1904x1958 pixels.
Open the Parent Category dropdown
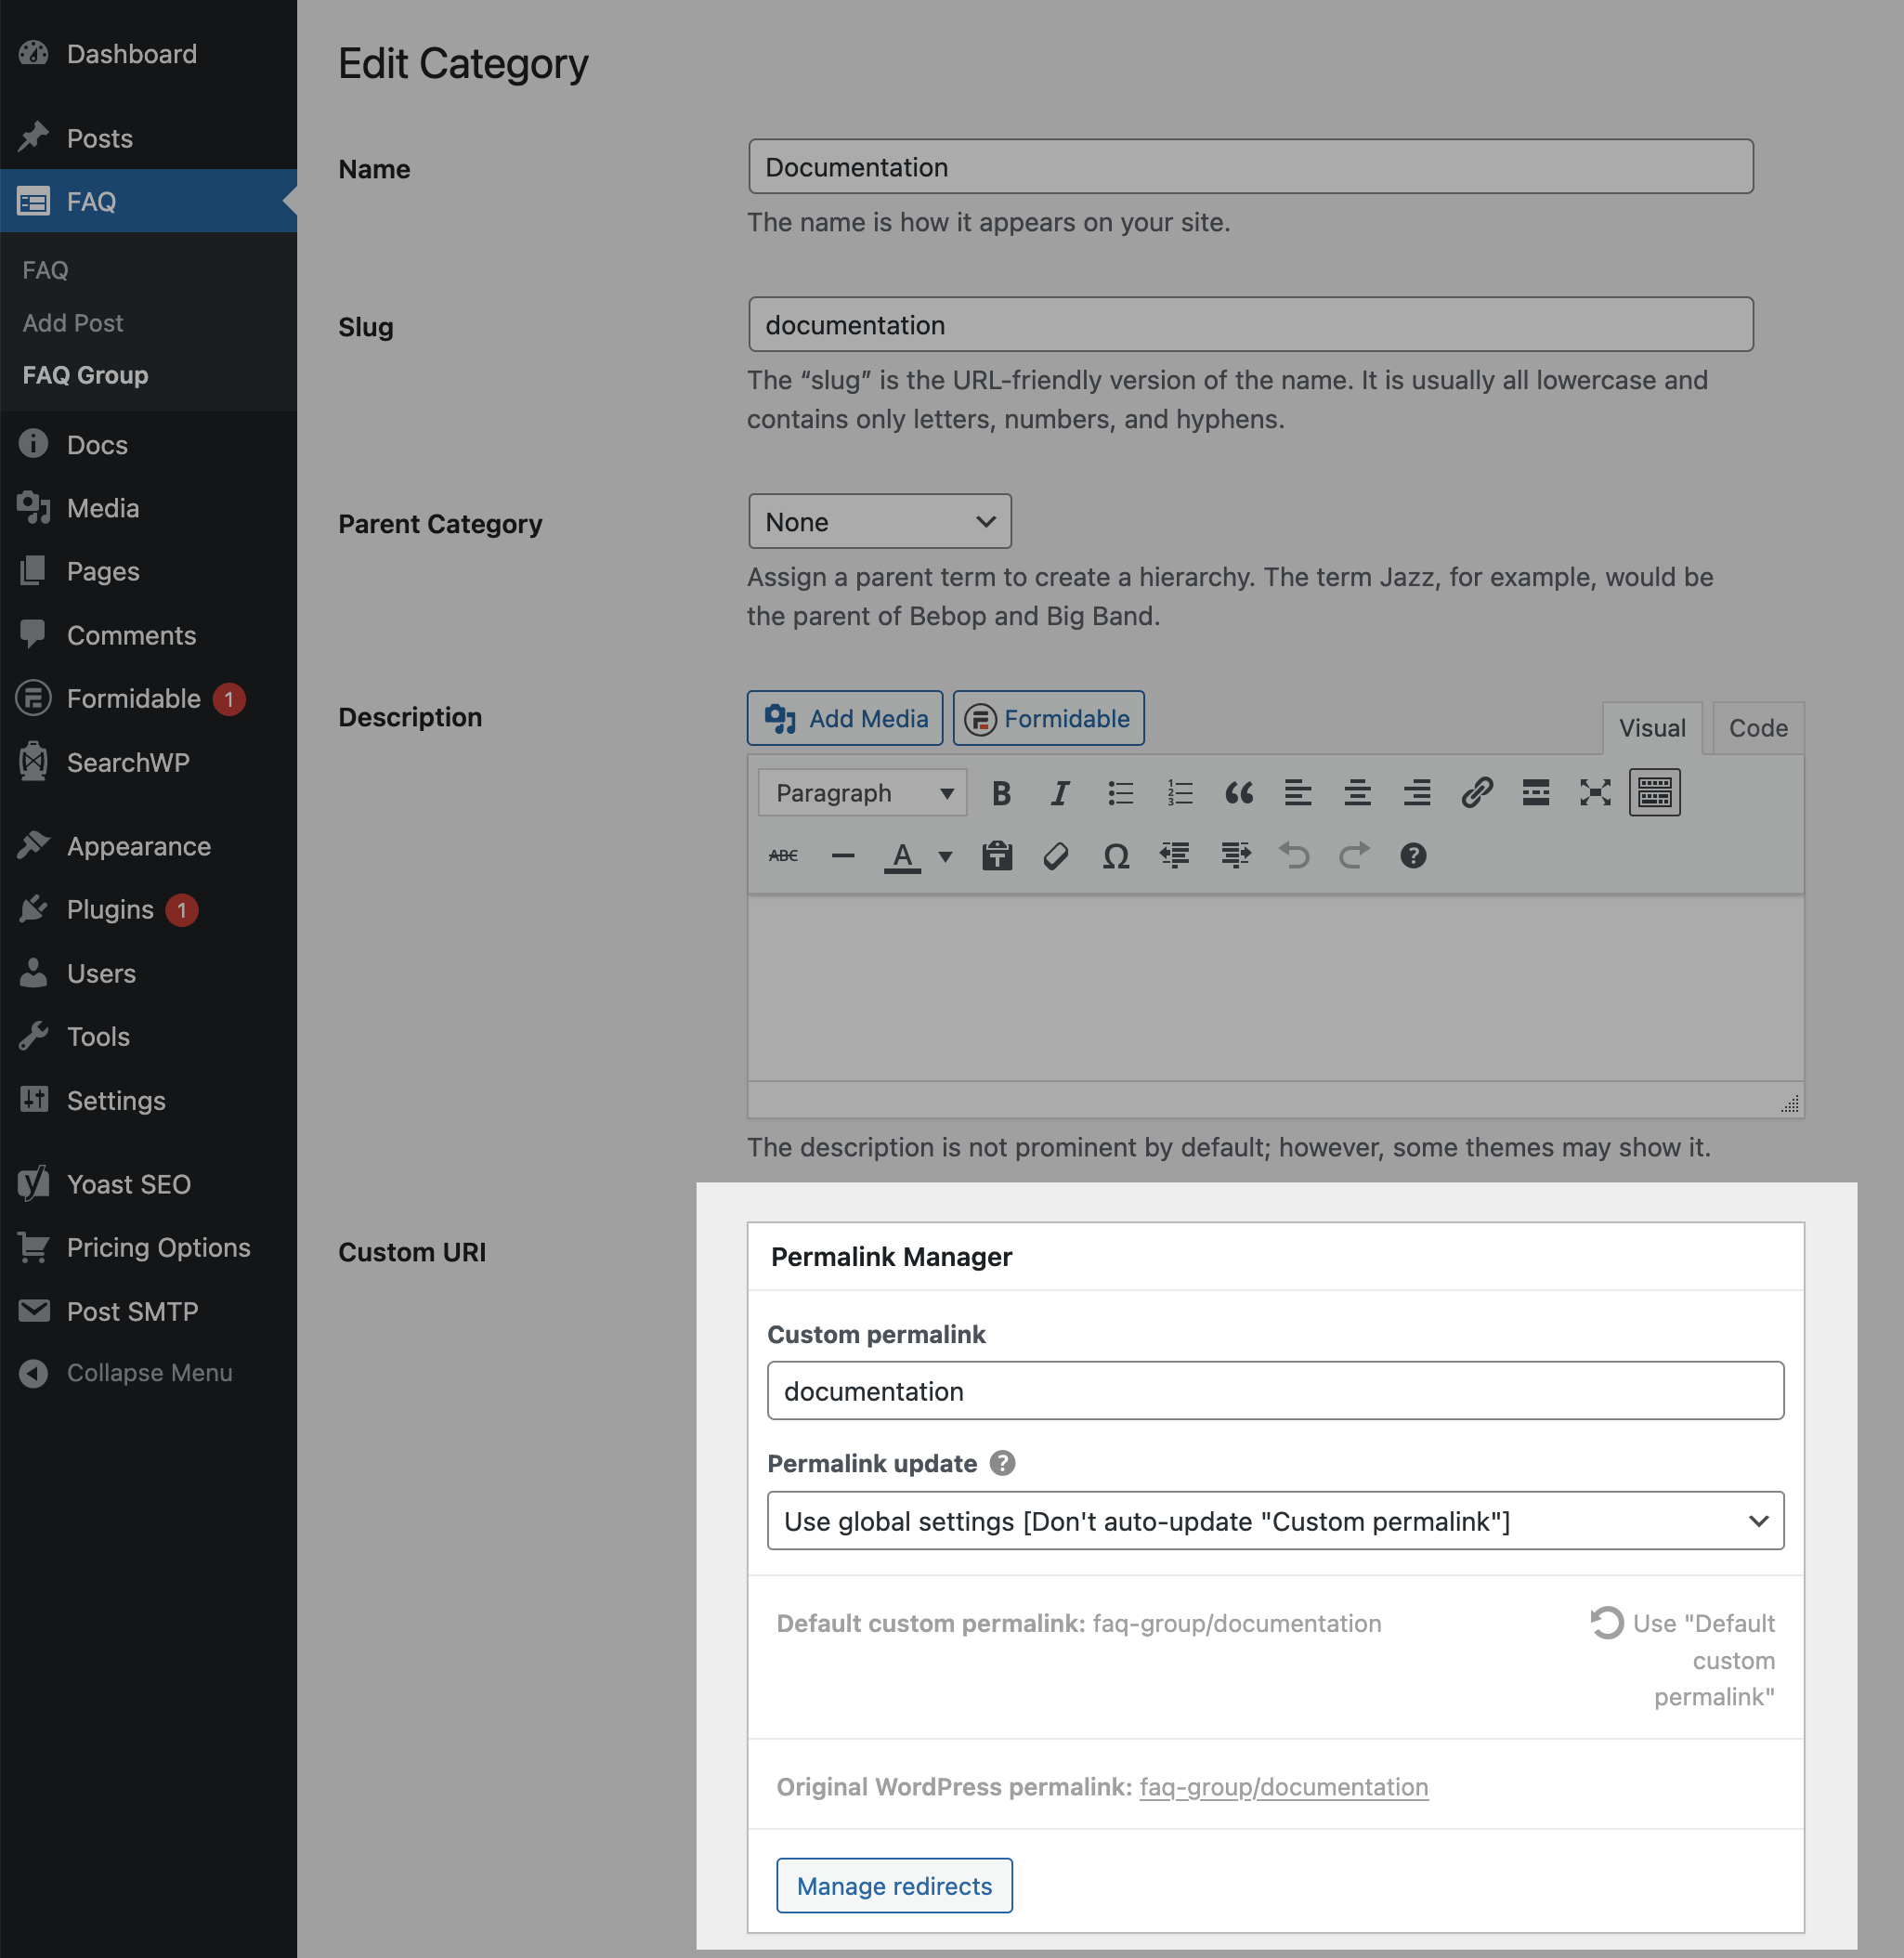[879, 522]
